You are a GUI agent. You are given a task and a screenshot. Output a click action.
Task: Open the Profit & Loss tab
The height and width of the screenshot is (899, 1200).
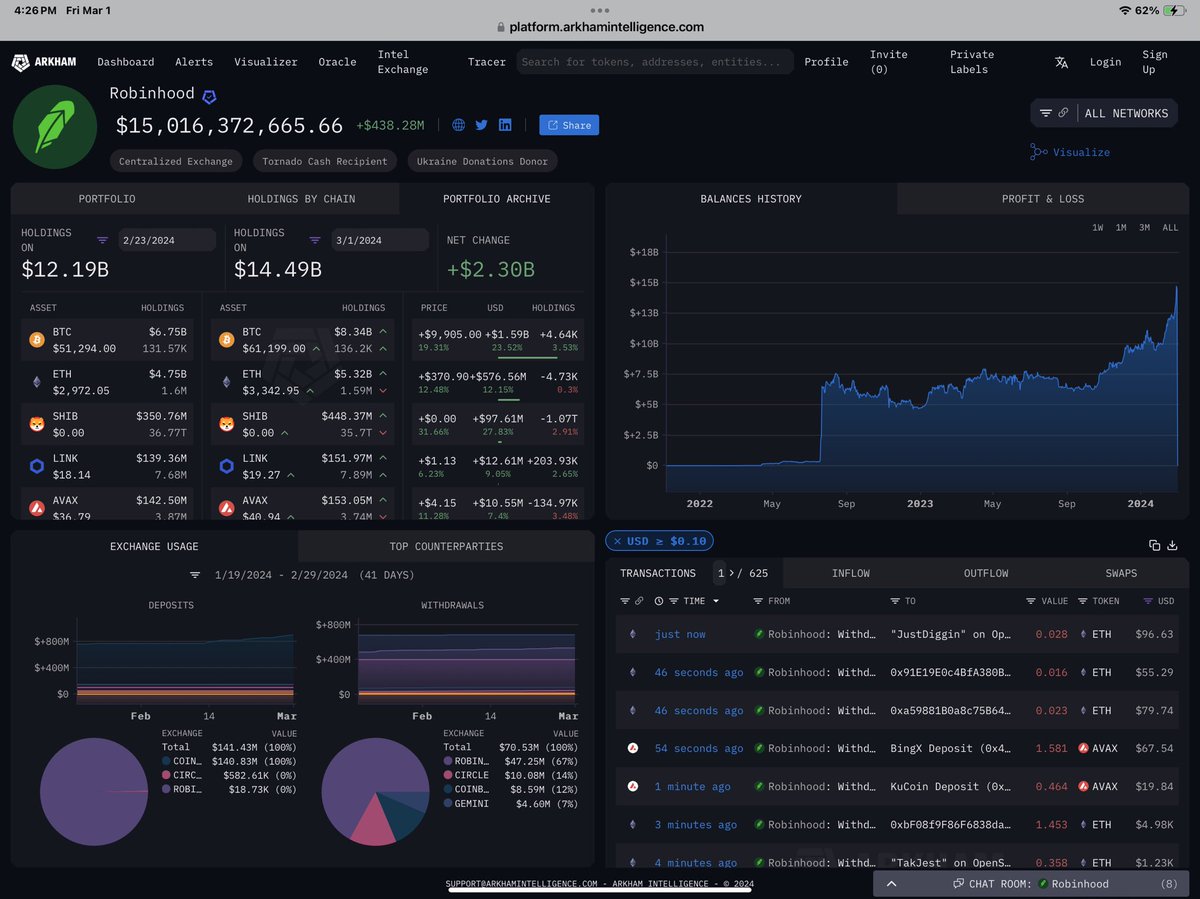[1043, 199]
